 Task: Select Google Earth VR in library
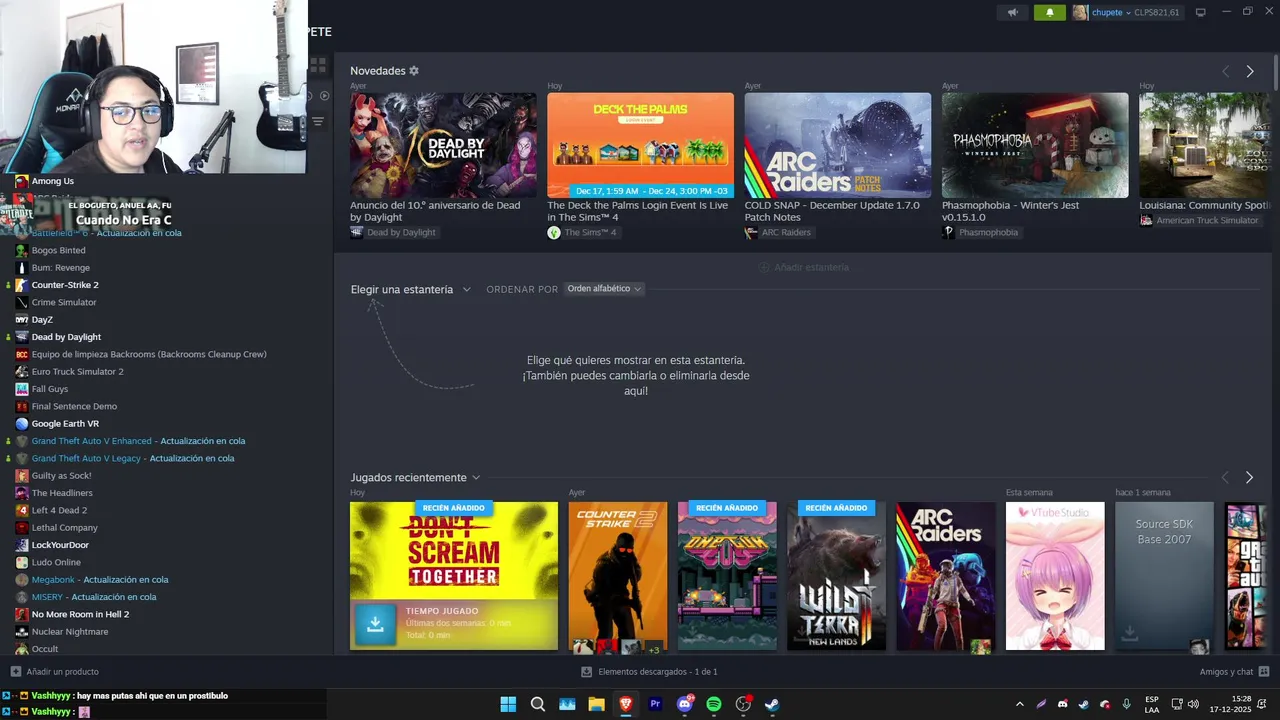(65, 424)
